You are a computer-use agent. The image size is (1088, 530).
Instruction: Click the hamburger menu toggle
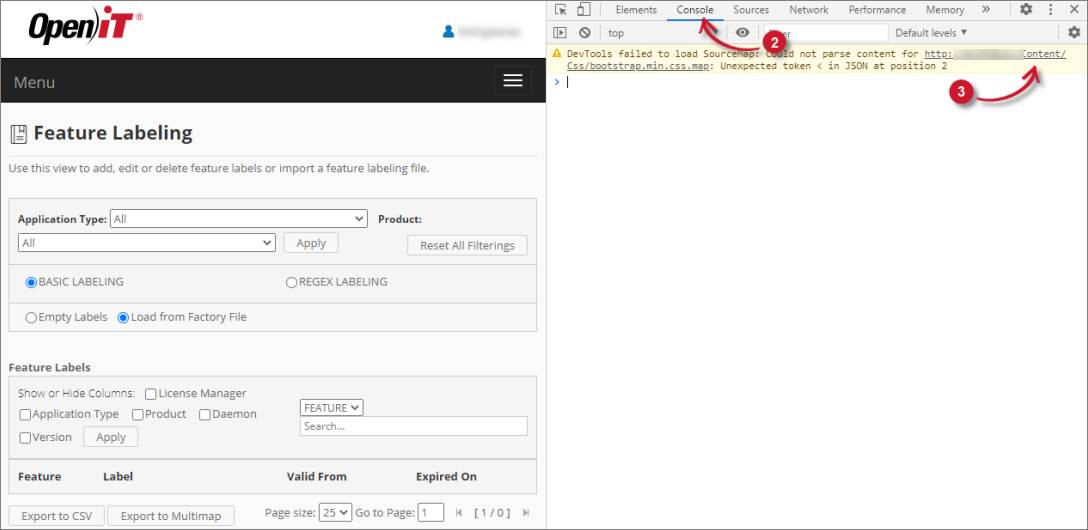513,81
